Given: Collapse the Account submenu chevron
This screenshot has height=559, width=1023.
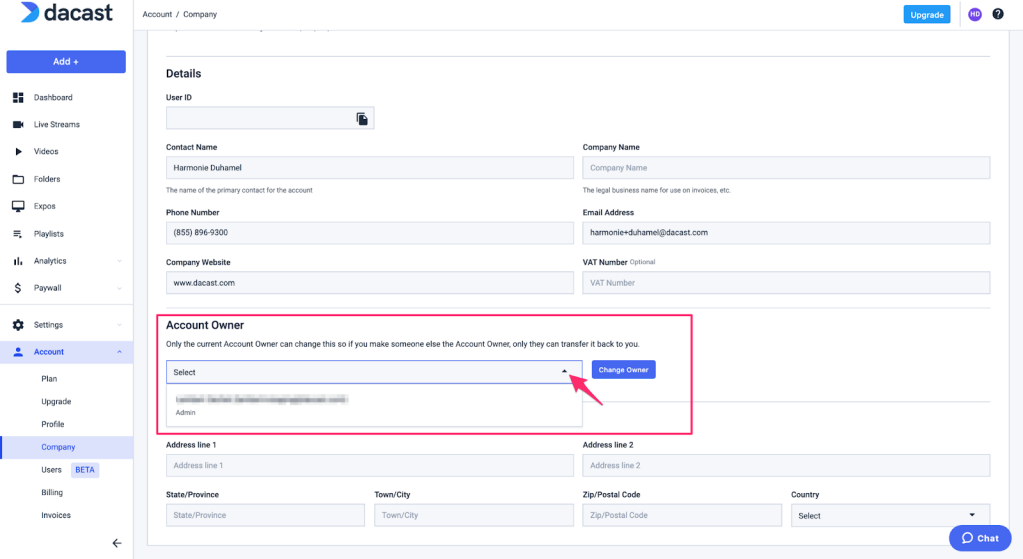Looking at the screenshot, I should pyautogui.click(x=119, y=352).
